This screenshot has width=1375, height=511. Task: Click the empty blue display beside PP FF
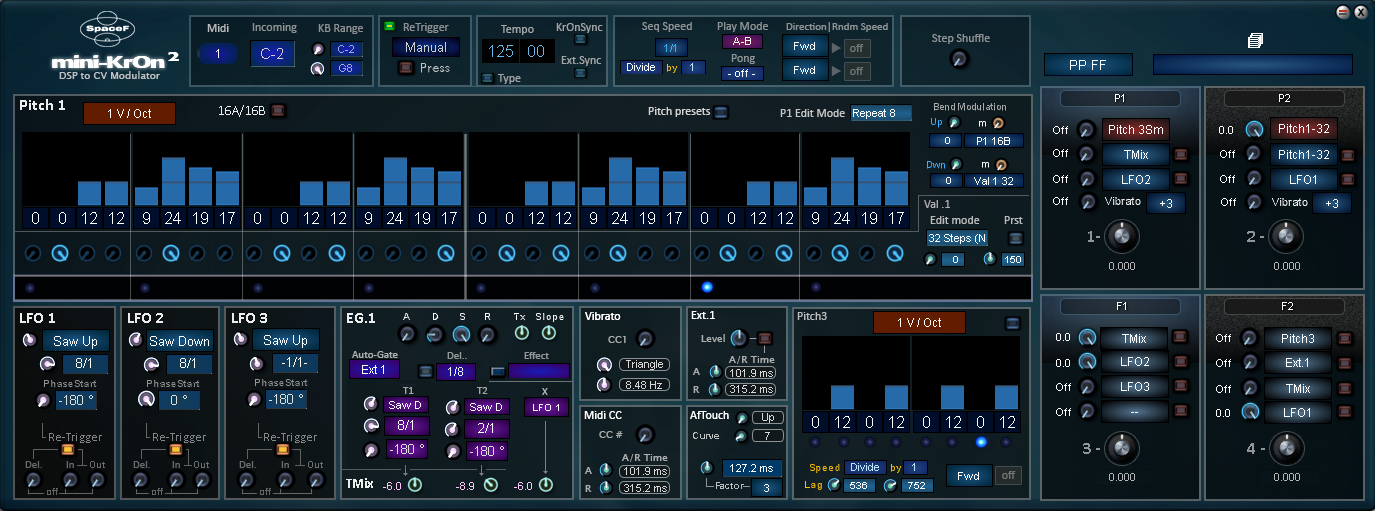tap(1252, 65)
